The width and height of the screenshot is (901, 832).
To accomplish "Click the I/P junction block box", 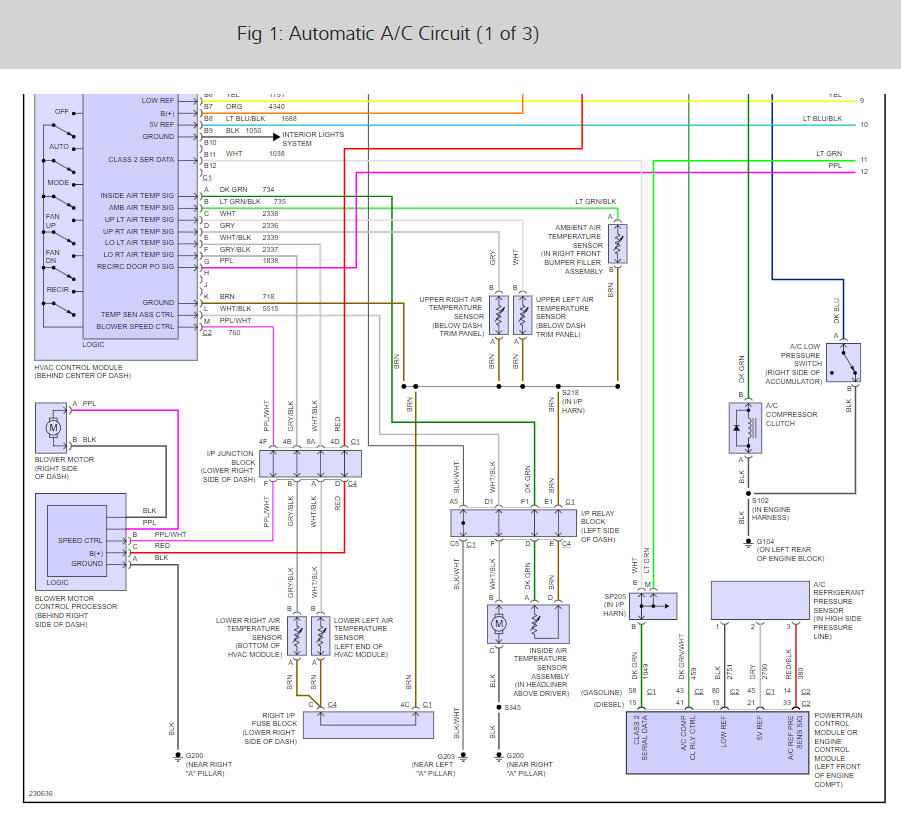I will [x=310, y=464].
